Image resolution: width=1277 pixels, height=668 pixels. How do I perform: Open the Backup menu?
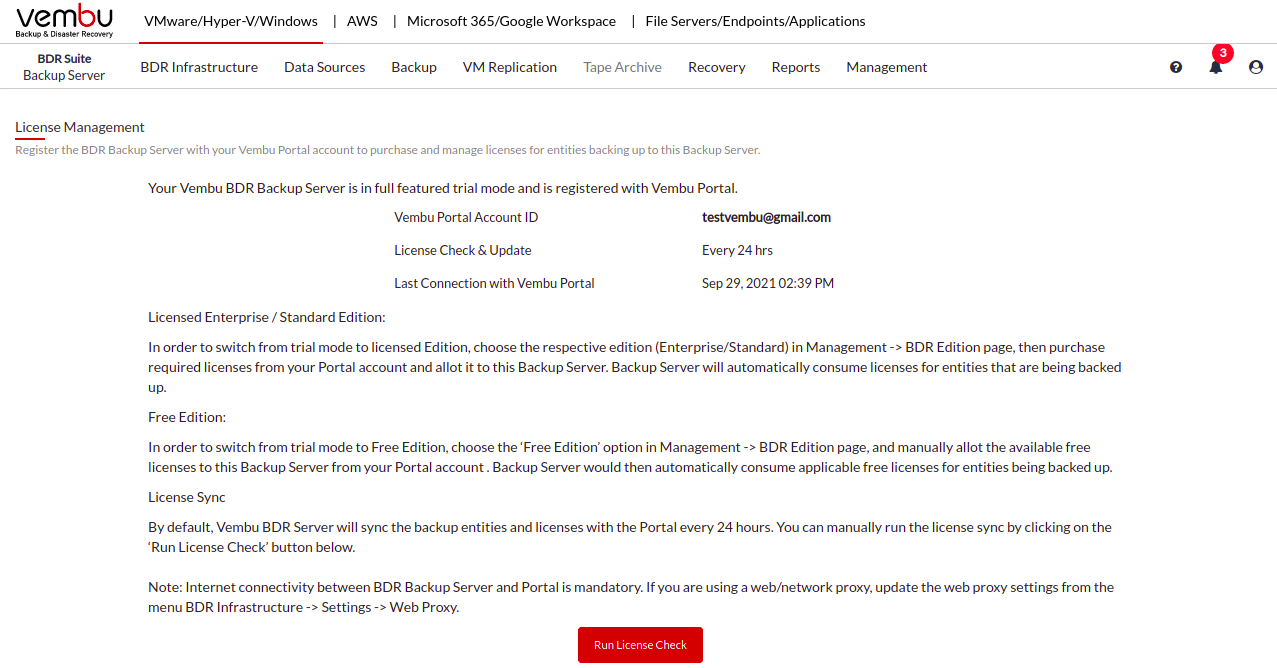(414, 67)
